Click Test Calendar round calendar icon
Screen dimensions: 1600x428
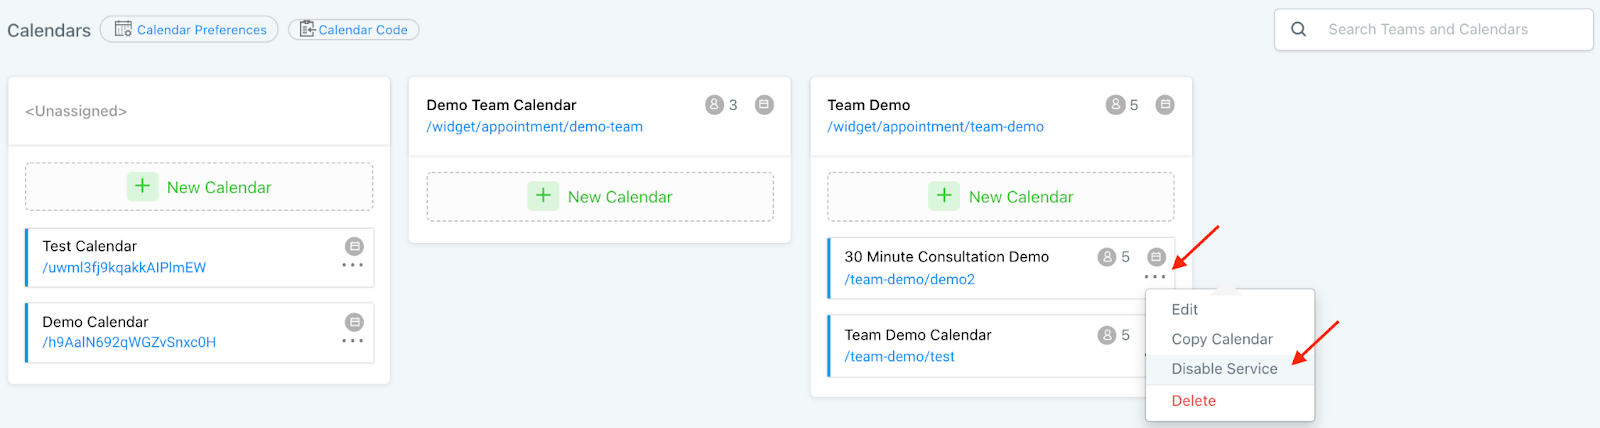tap(354, 246)
